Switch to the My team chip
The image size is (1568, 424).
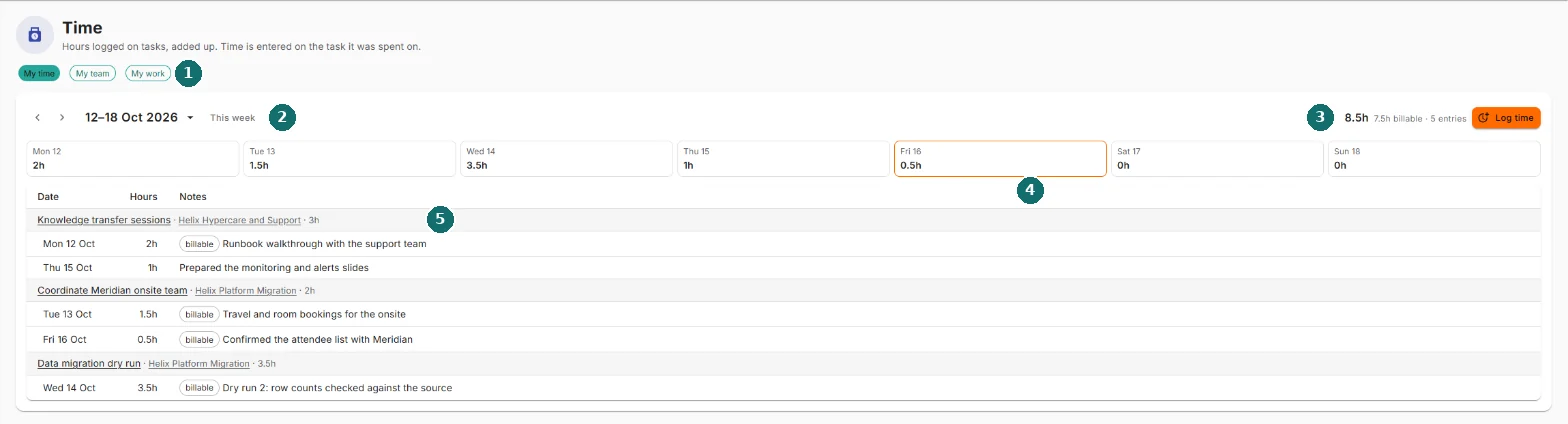93,73
